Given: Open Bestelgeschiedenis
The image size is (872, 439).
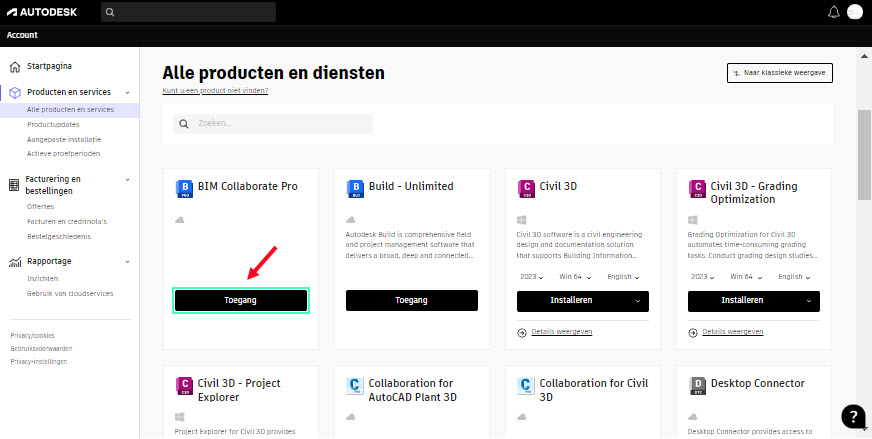Looking at the screenshot, I should (58, 236).
